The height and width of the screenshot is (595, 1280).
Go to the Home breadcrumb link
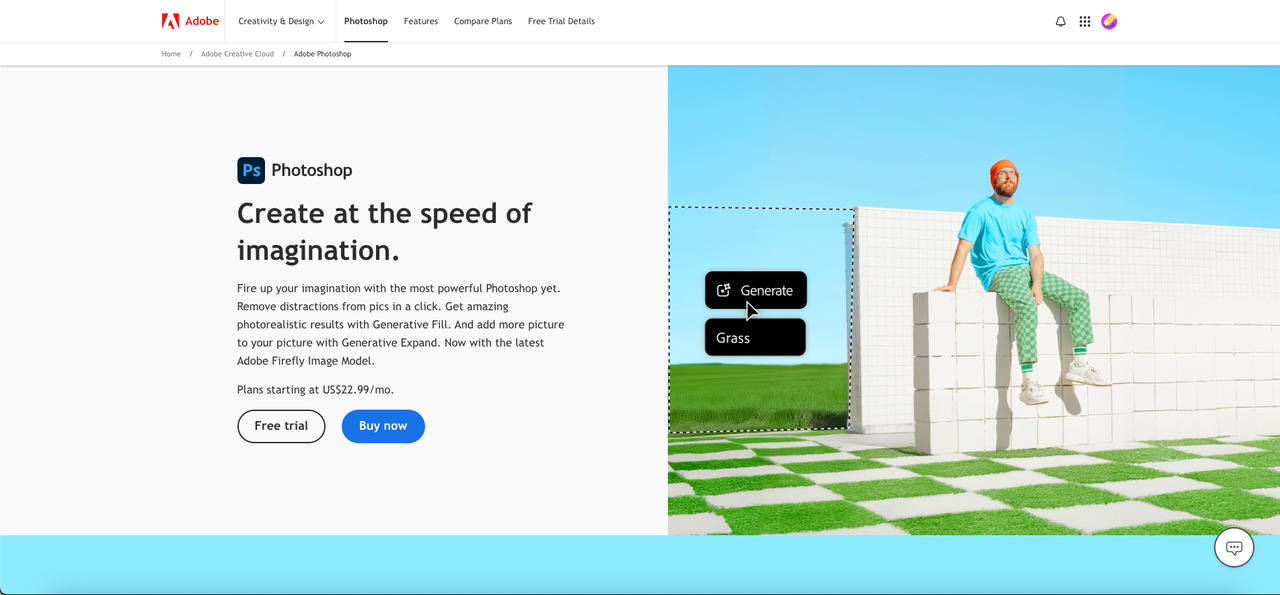[171, 54]
